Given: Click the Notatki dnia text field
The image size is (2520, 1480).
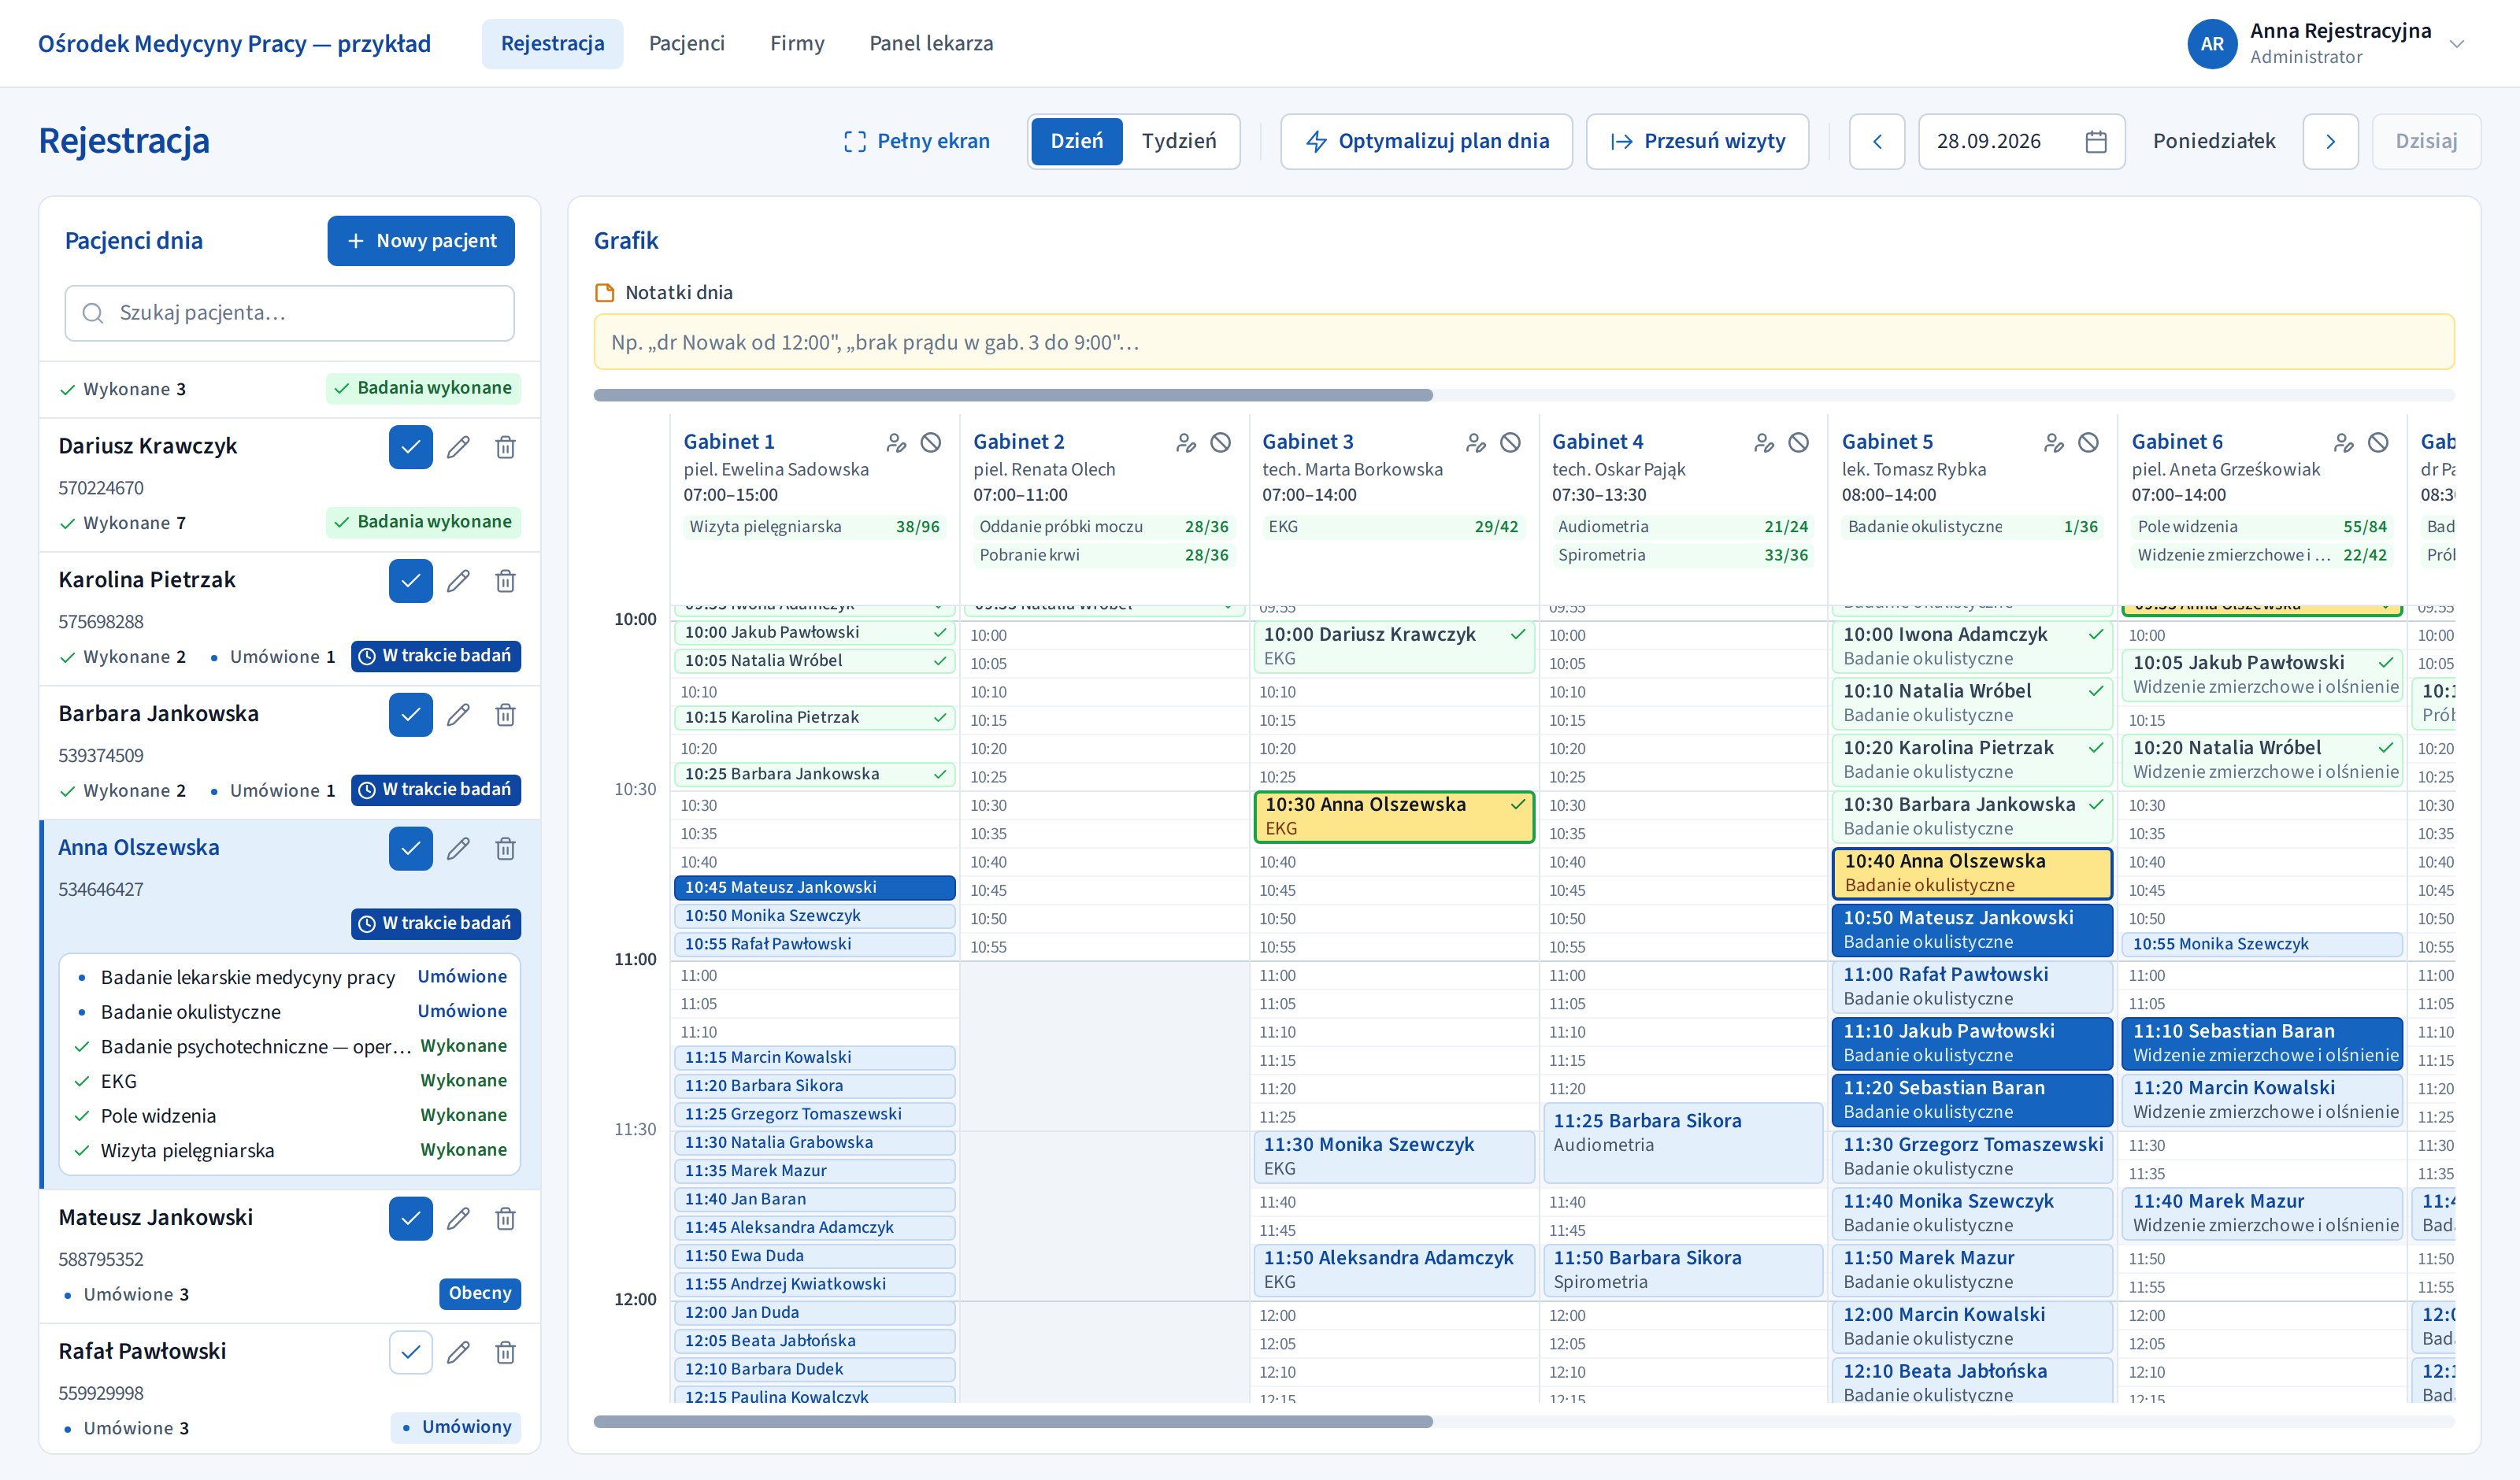Looking at the screenshot, I should pyautogui.click(x=1523, y=342).
